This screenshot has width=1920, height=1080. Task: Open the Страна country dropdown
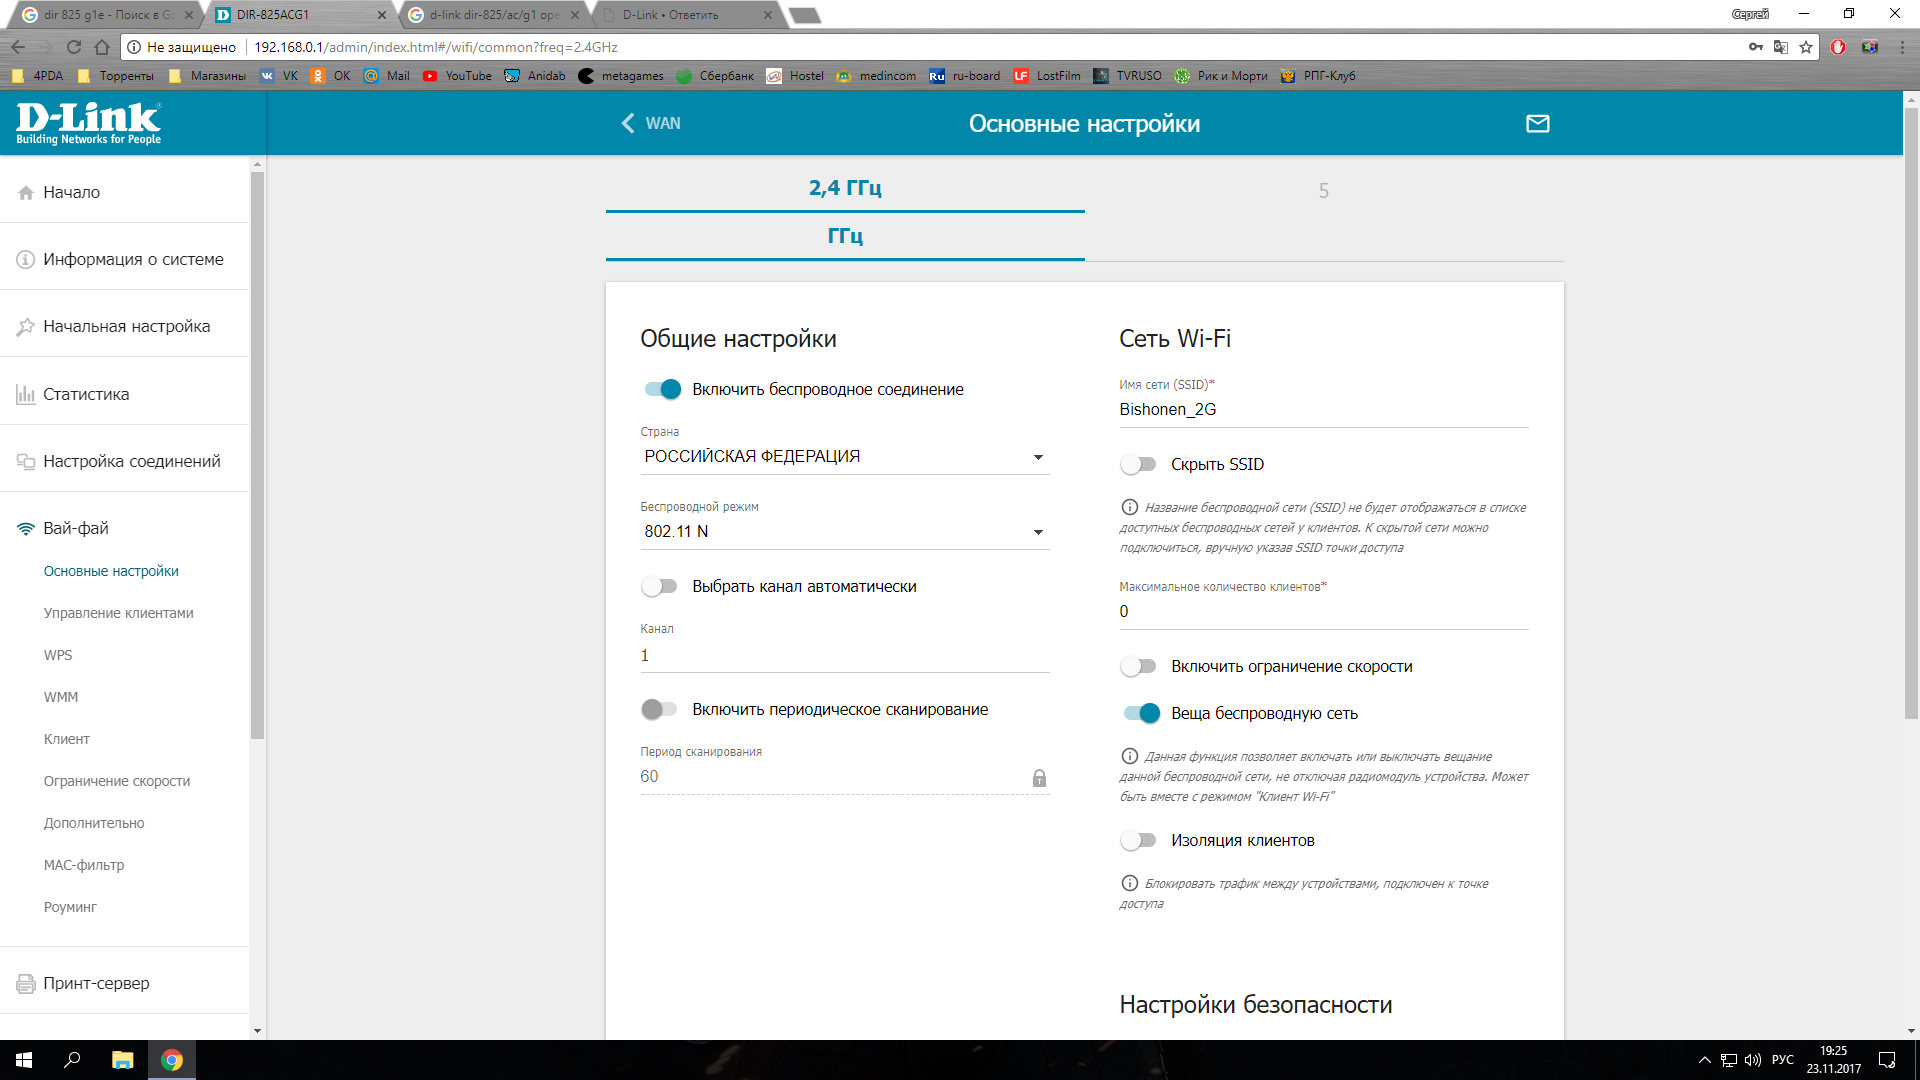point(844,457)
